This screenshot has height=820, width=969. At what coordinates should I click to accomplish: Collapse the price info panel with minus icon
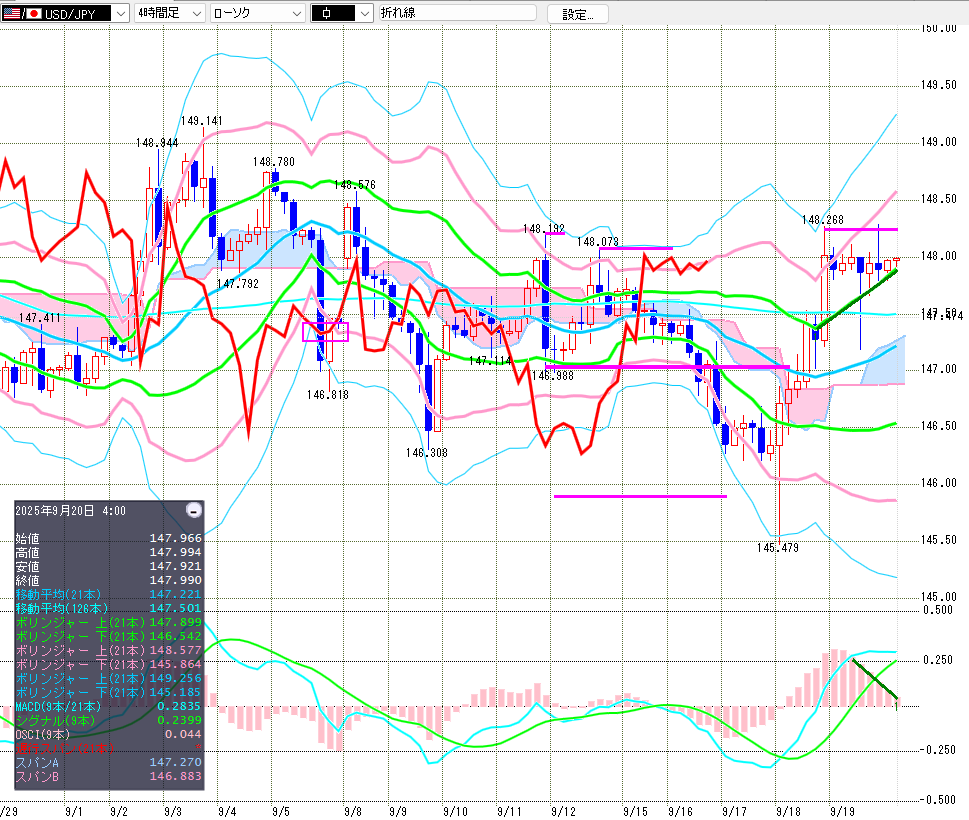pos(194,510)
